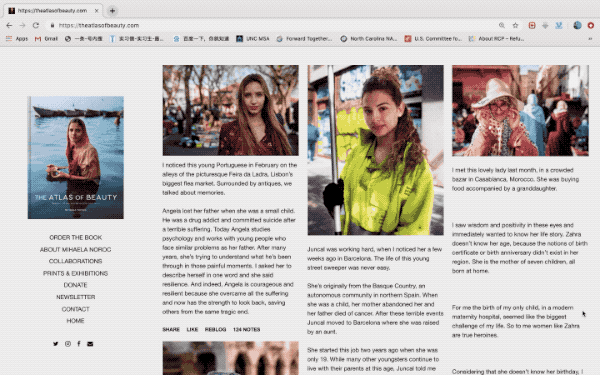Open a new browser tab
600x375 pixels.
coord(112,11)
